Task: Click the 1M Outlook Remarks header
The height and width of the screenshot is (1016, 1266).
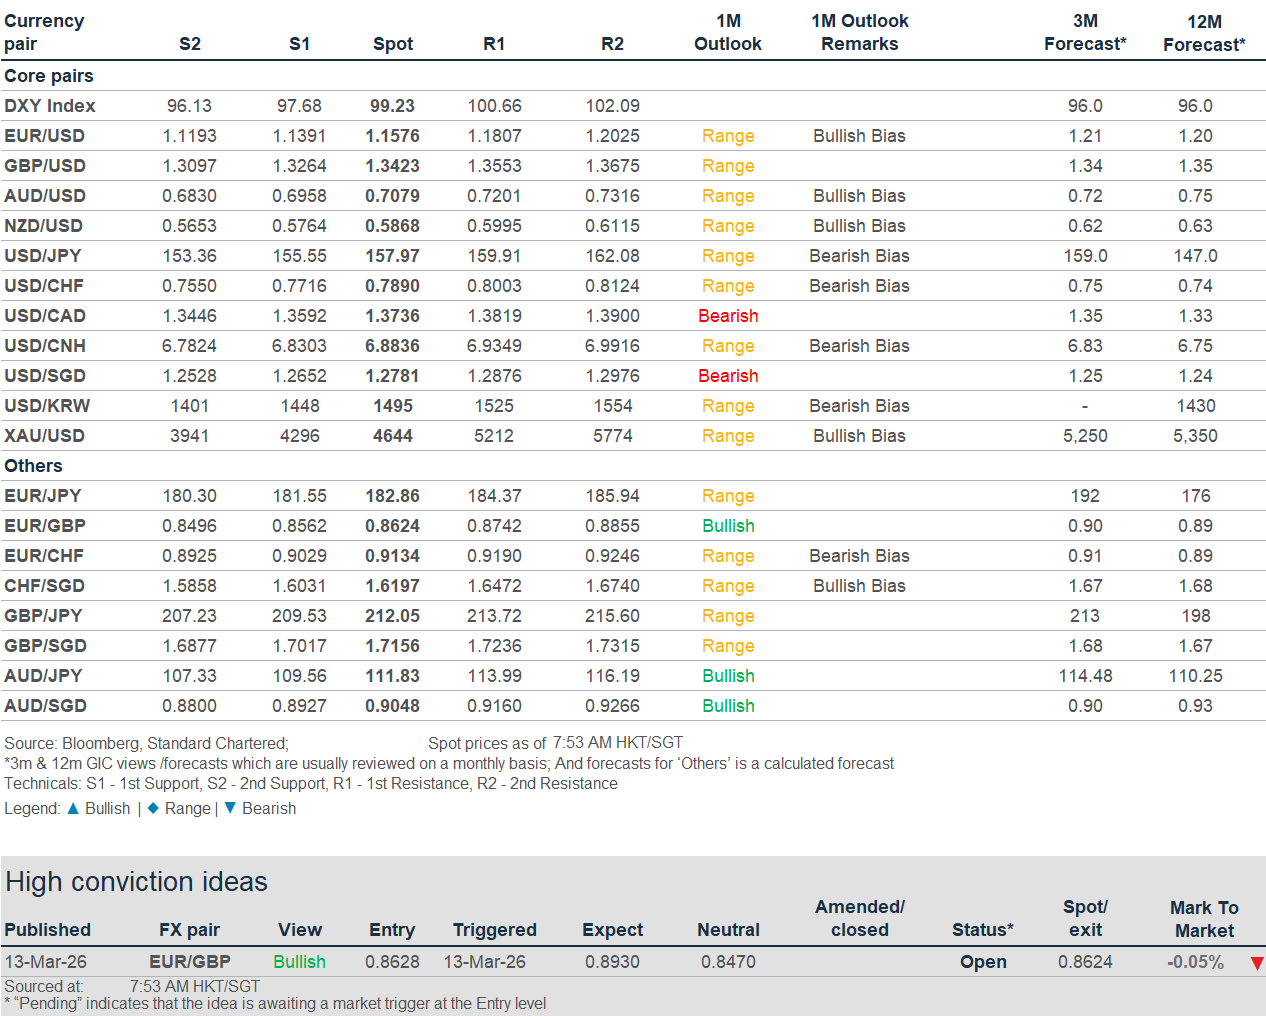Action: coord(859,32)
